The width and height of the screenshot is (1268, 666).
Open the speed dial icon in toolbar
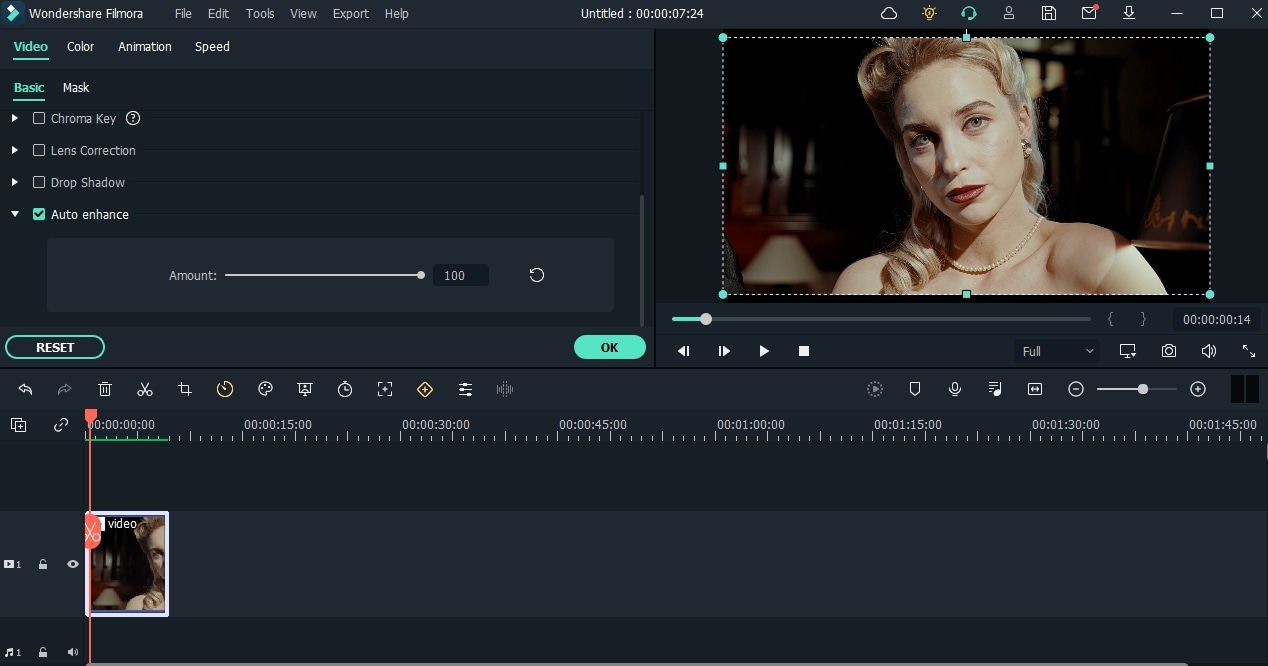coord(225,389)
